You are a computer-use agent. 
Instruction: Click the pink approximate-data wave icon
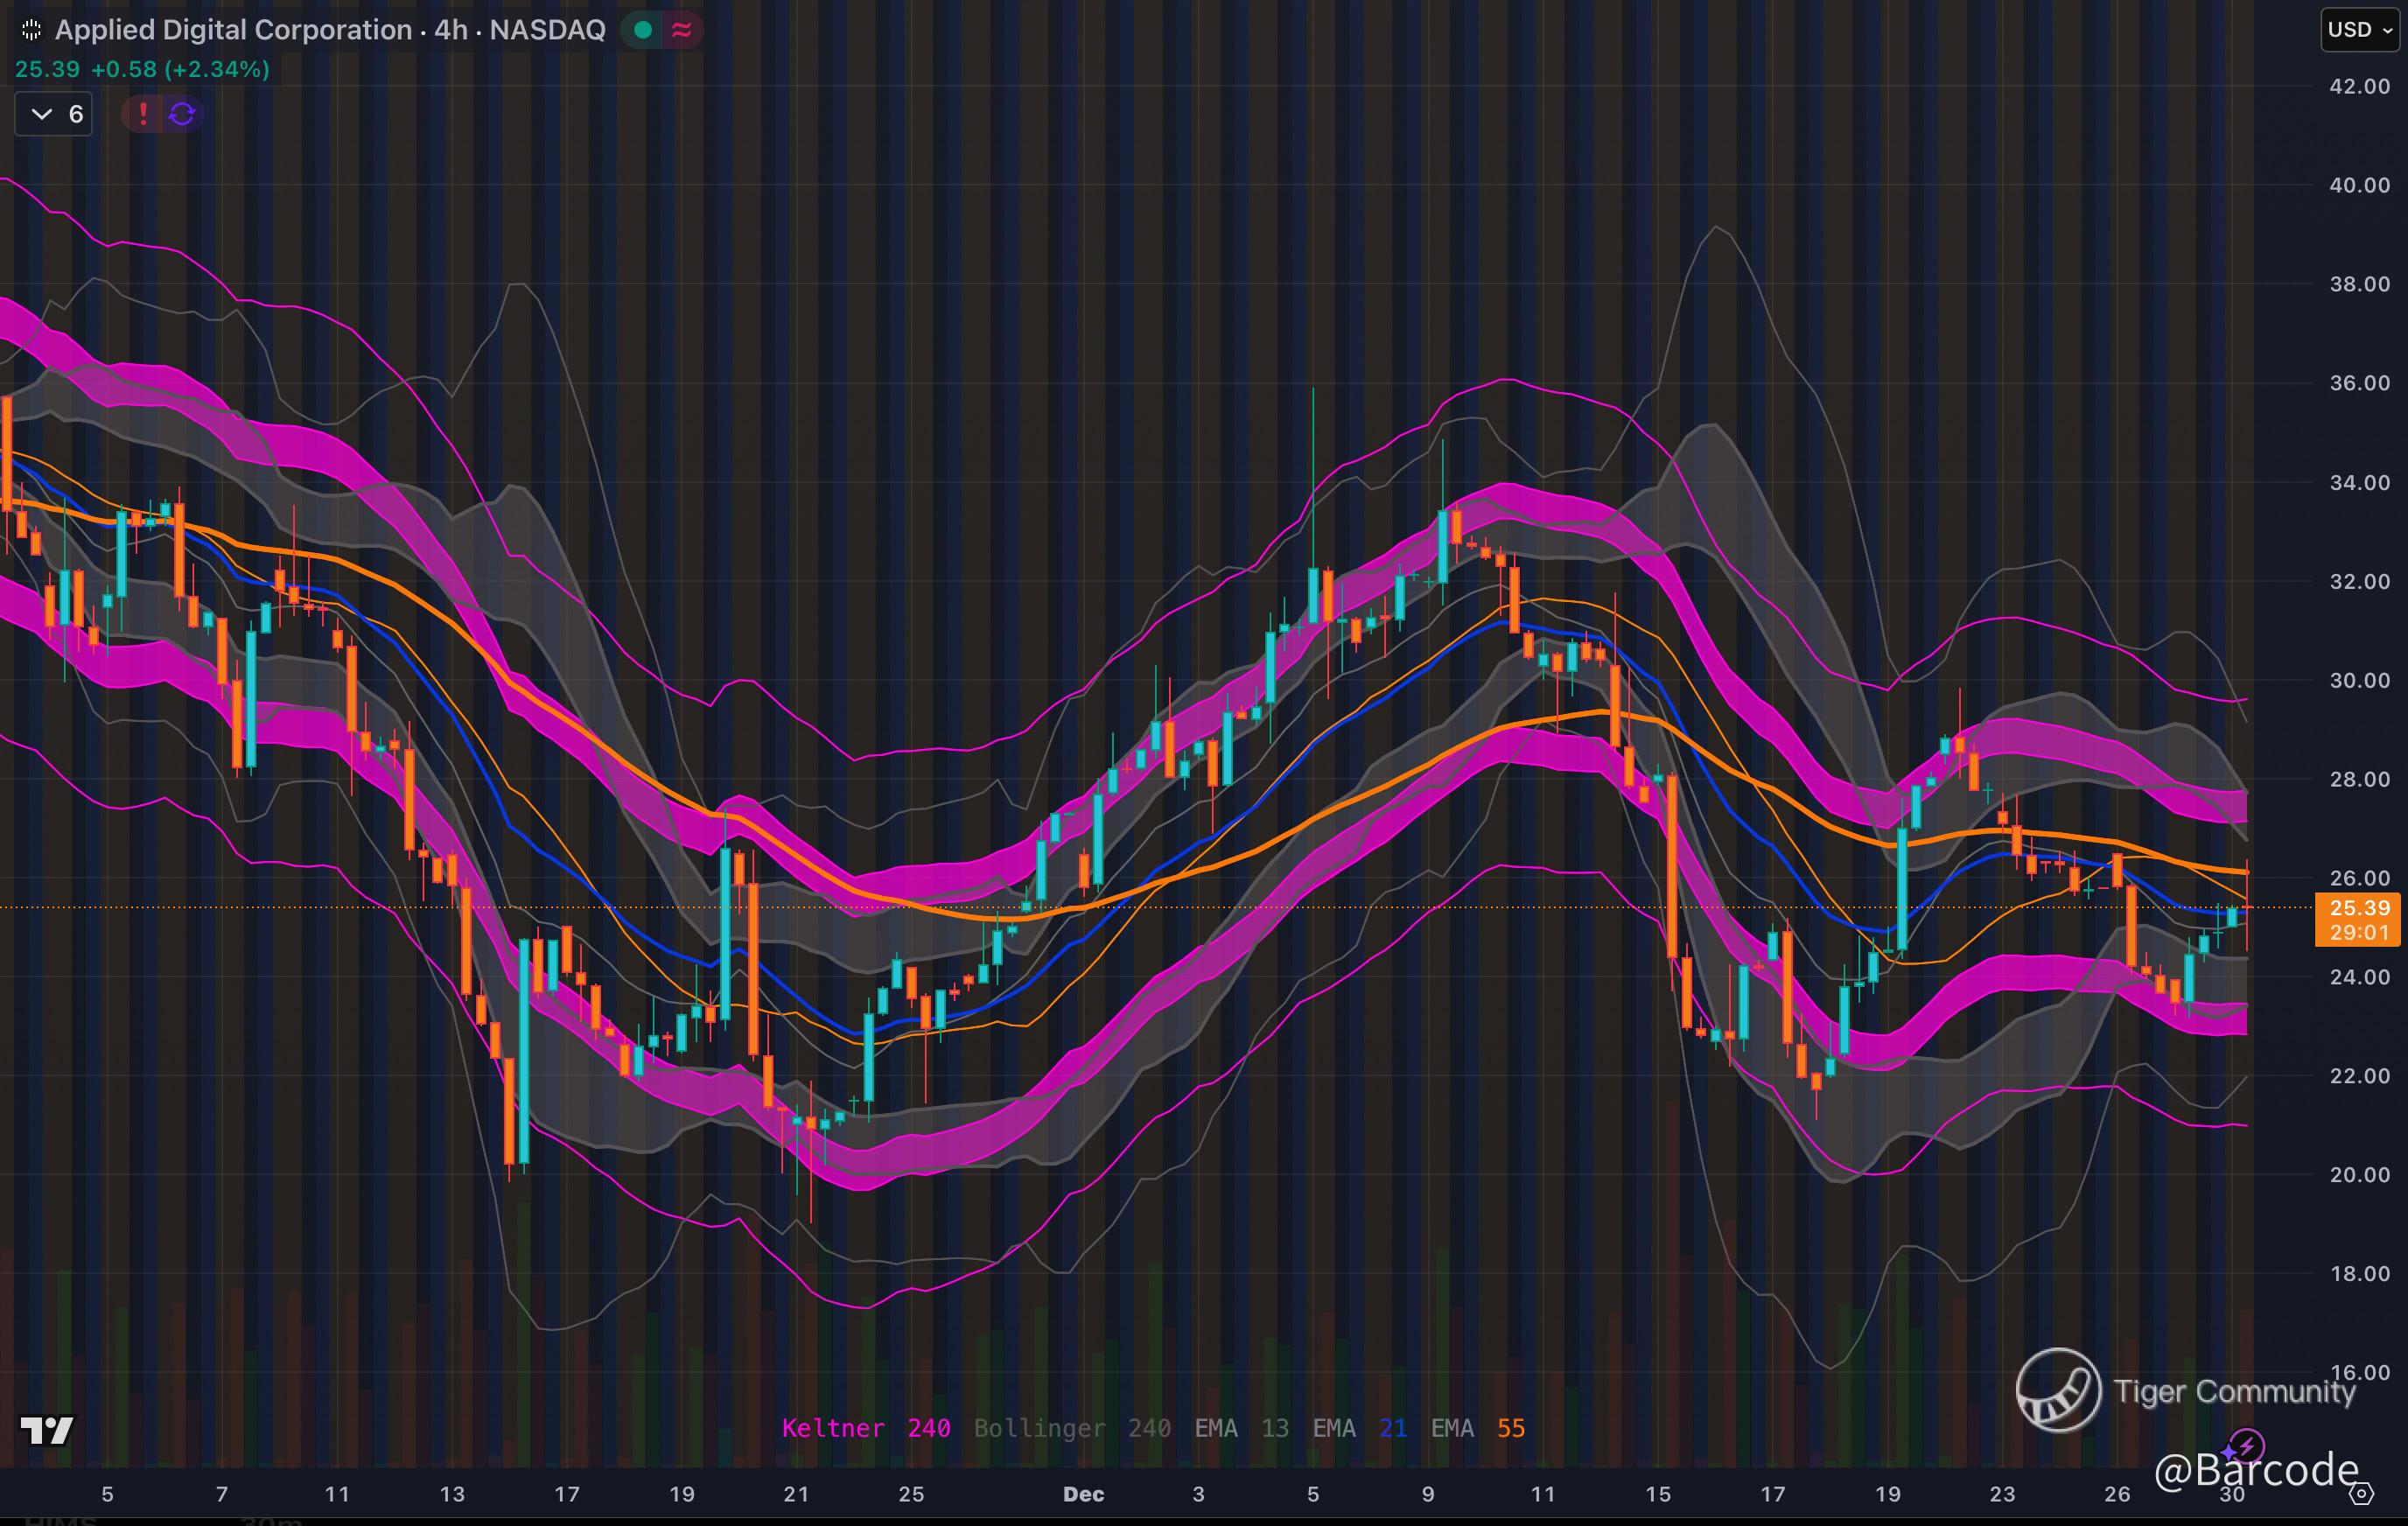[682, 30]
